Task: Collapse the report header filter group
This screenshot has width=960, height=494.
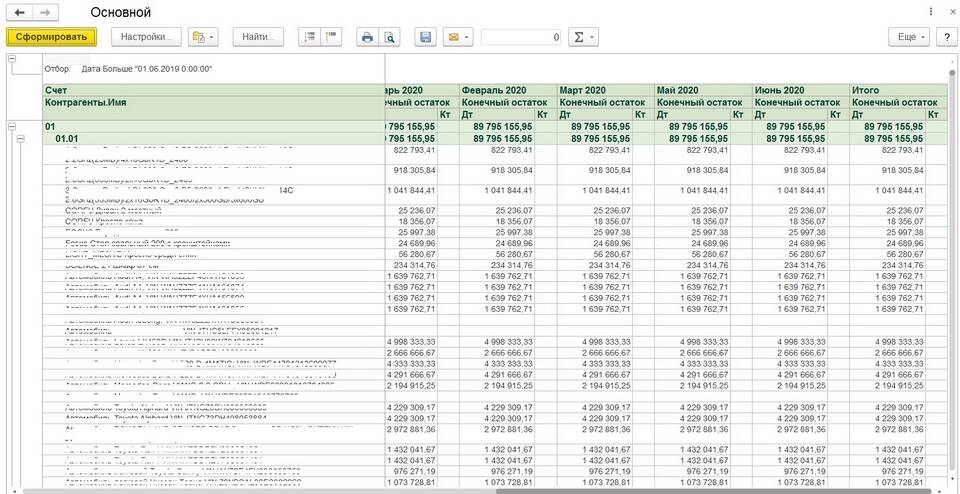Action: coord(12,59)
